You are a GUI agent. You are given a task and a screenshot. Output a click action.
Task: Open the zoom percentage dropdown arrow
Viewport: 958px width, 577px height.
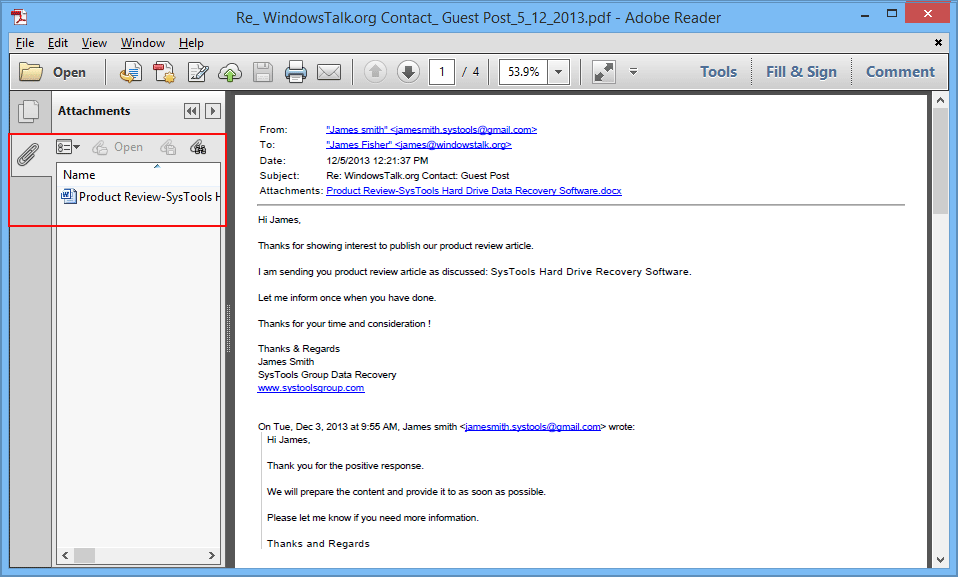558,72
